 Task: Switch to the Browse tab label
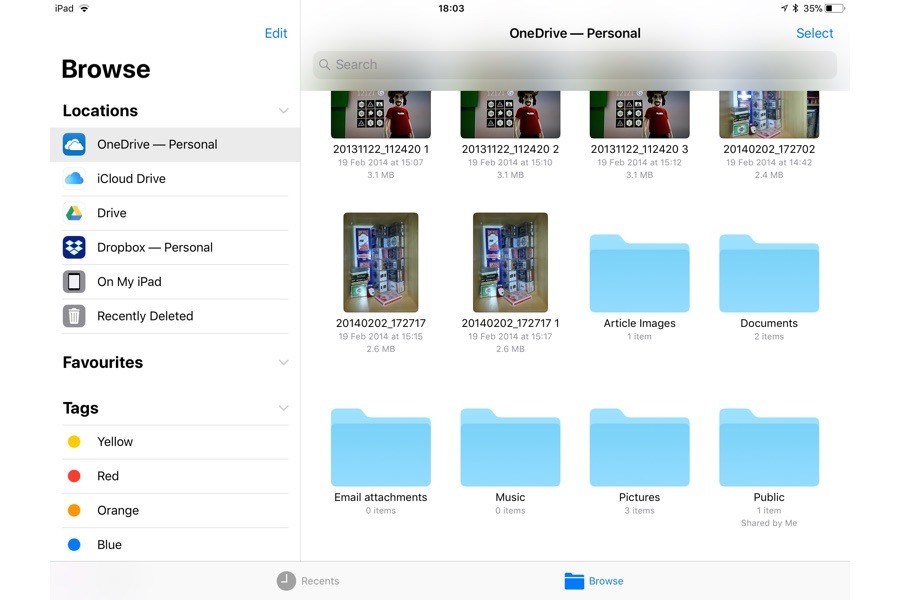click(x=606, y=581)
